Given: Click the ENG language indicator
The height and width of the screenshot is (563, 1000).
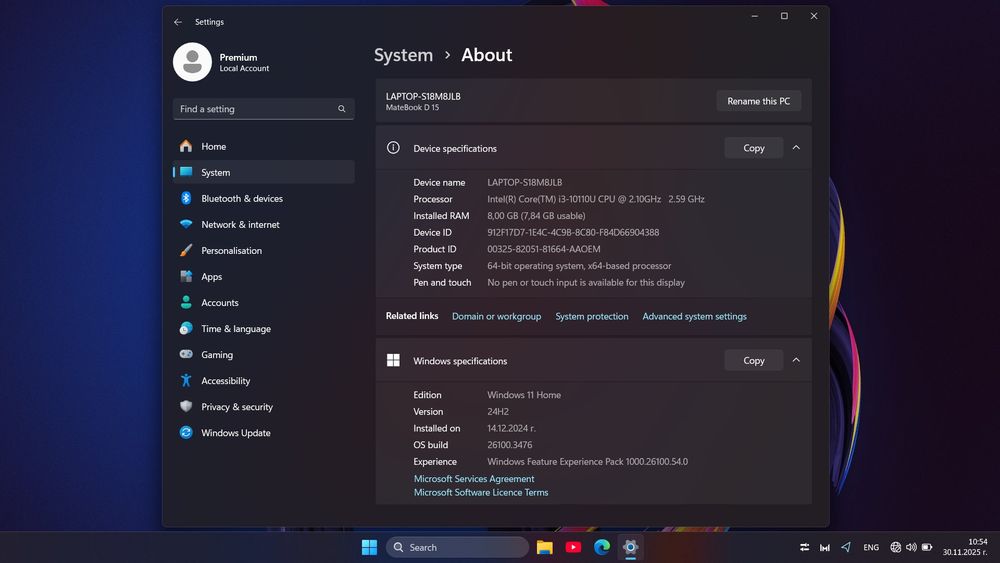Looking at the screenshot, I should 871,547.
